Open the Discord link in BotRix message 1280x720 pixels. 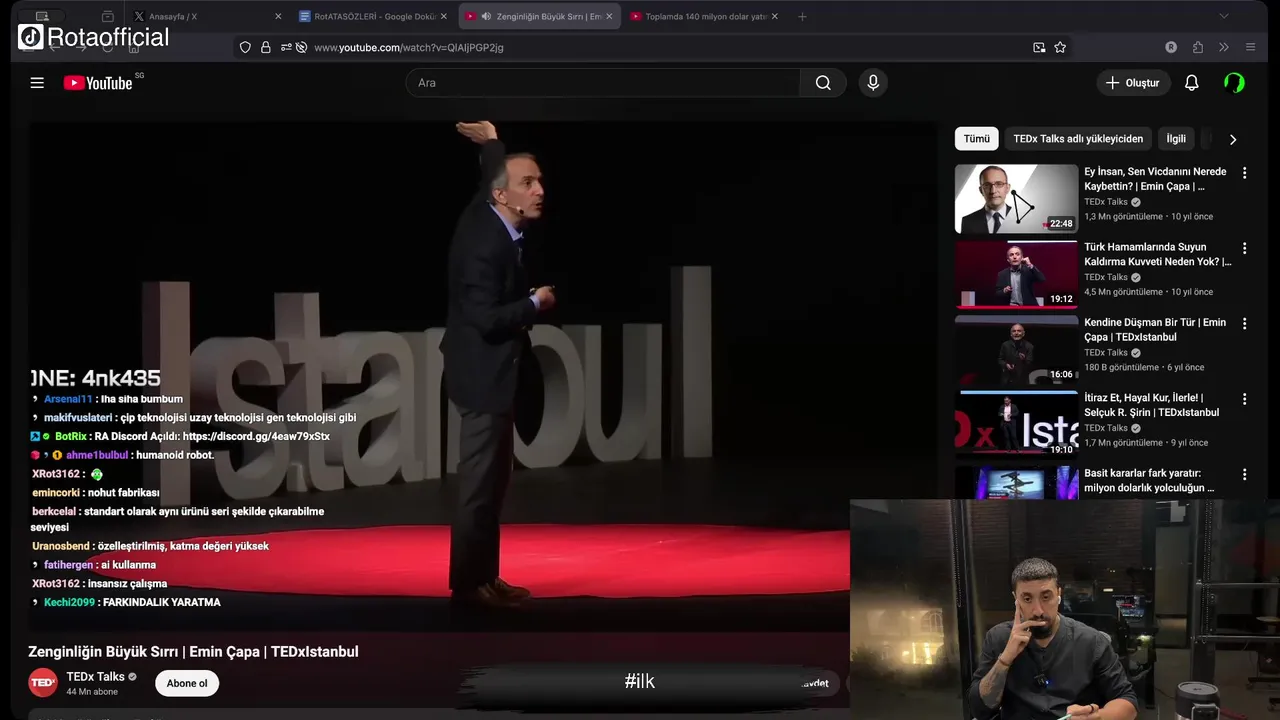click(256, 436)
